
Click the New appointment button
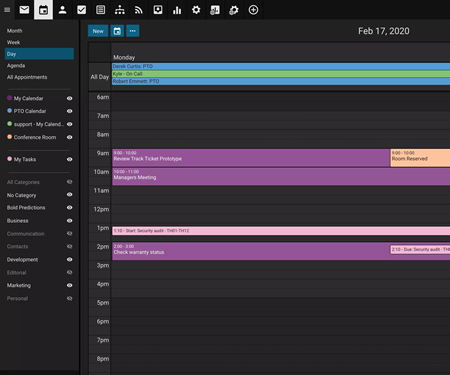[98, 31]
